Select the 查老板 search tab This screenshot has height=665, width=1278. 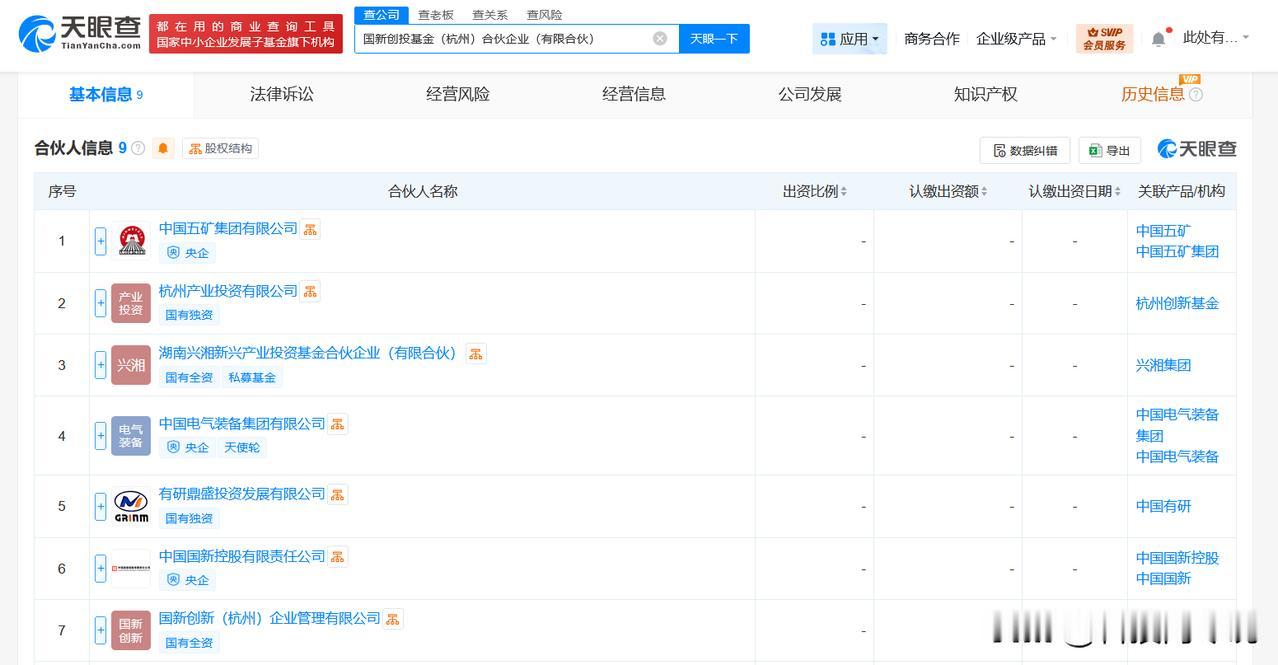tap(436, 15)
